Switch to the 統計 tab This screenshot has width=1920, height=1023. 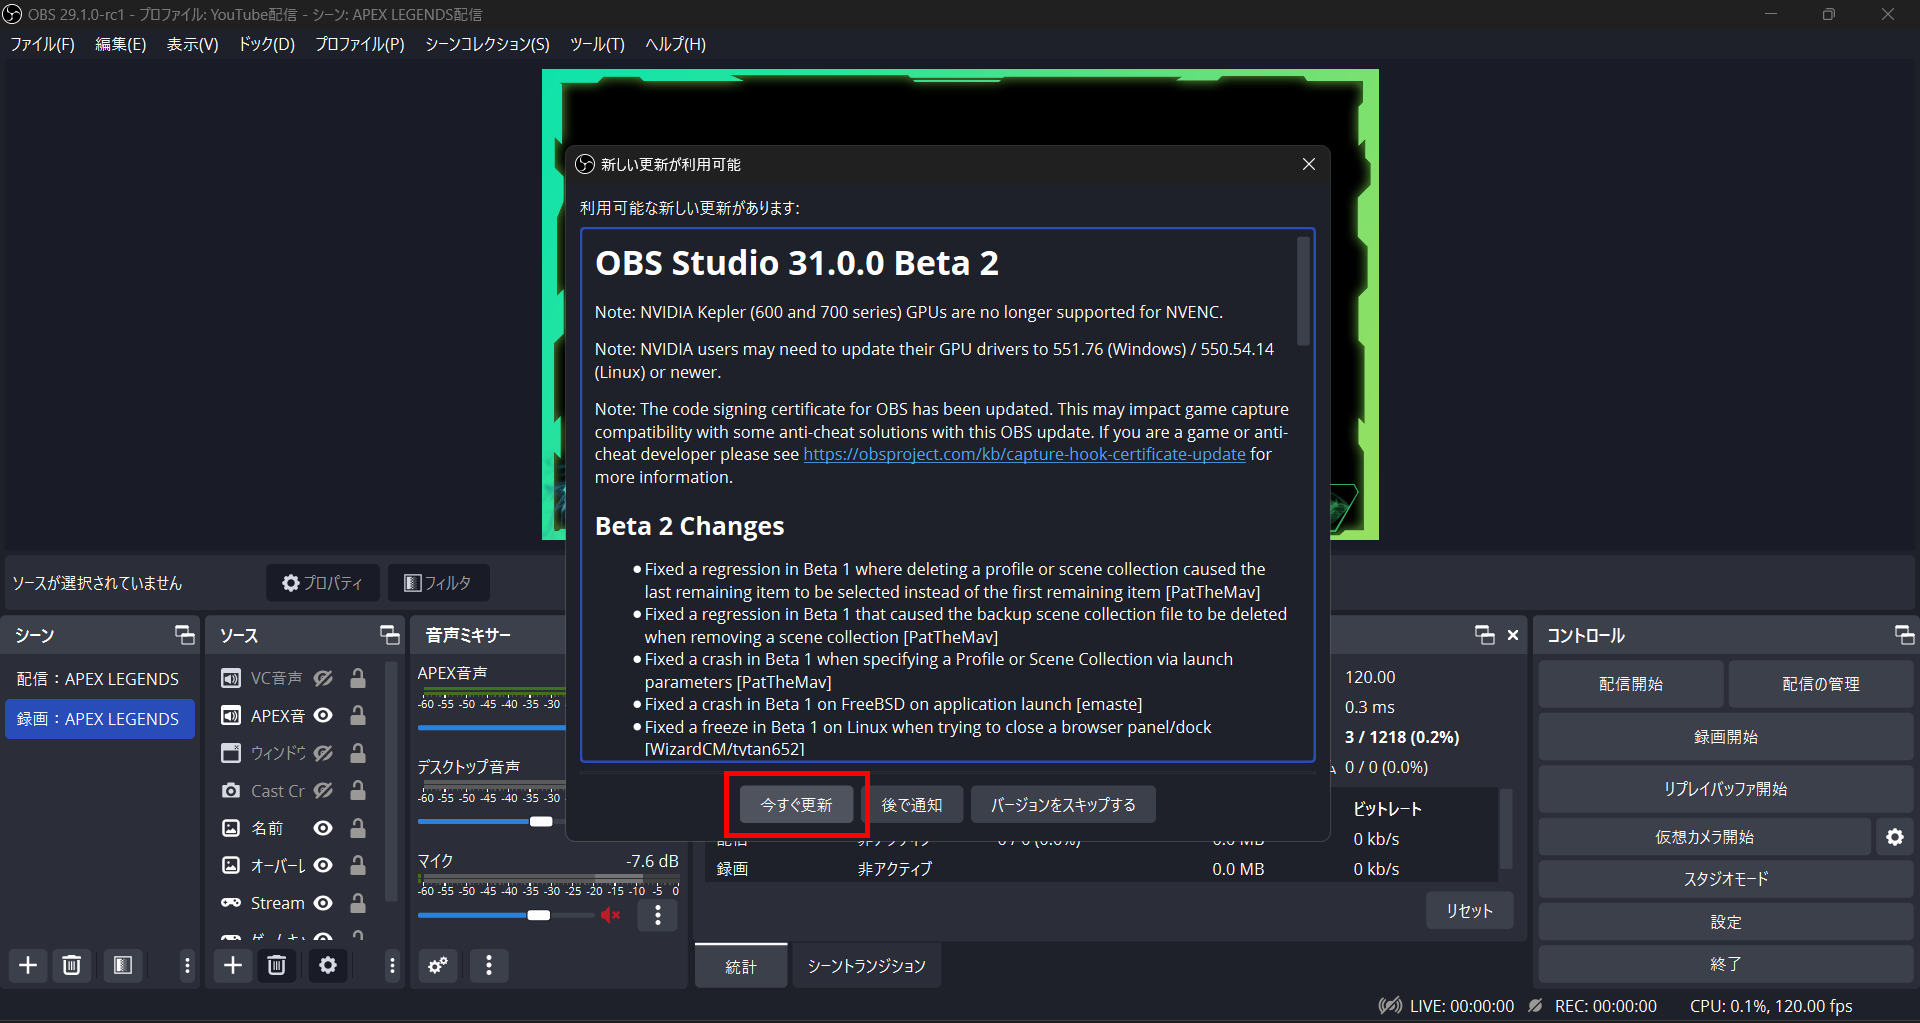pyautogui.click(x=741, y=966)
